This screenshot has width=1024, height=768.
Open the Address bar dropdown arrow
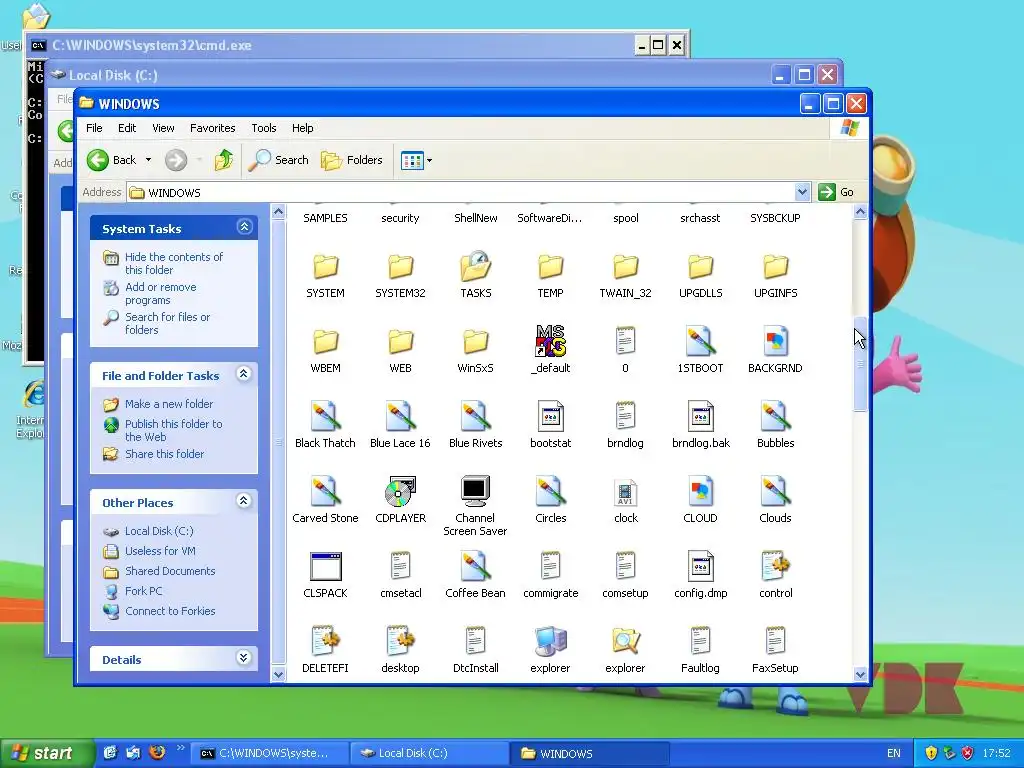[802, 192]
